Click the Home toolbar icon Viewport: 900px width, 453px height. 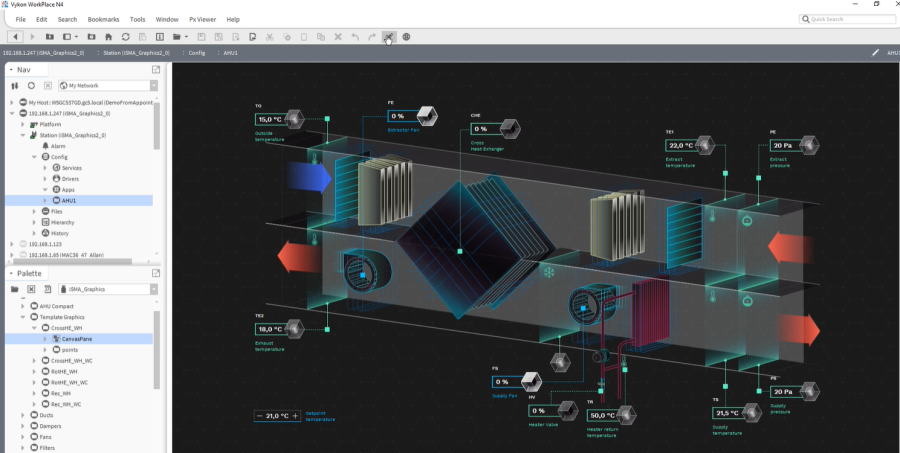tap(108, 37)
